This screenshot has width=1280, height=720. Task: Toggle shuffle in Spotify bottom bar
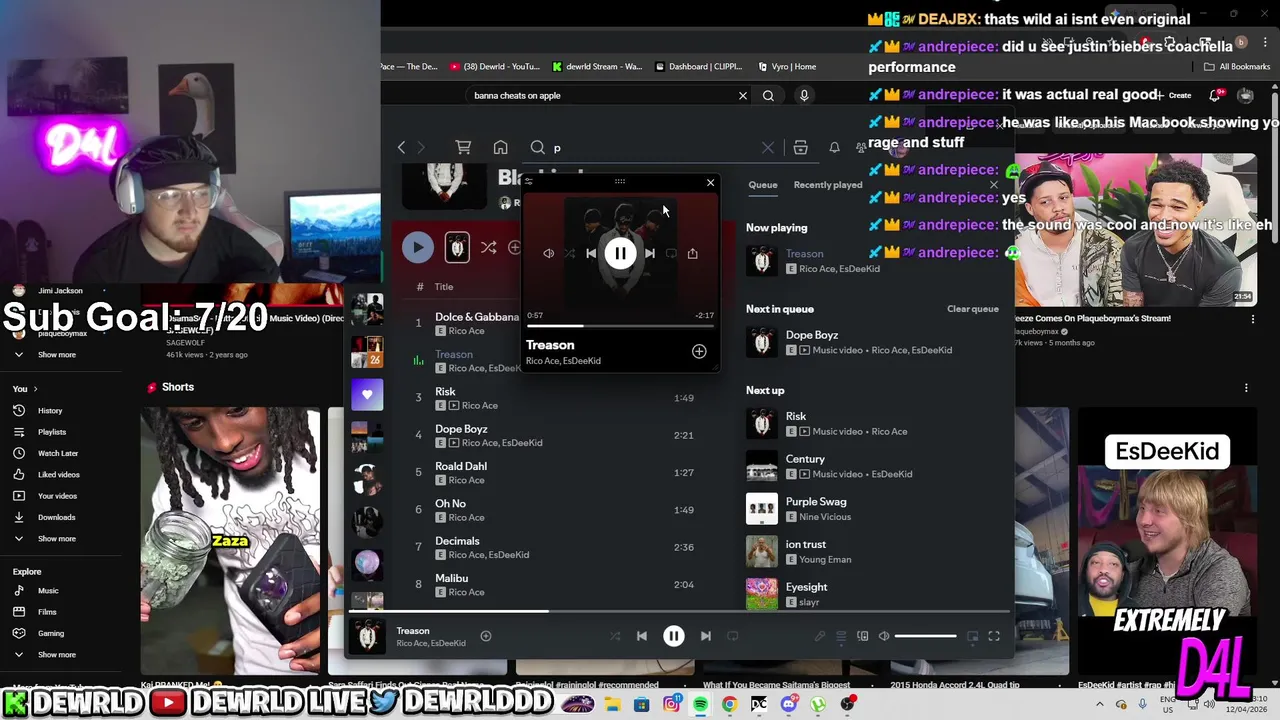coord(615,636)
